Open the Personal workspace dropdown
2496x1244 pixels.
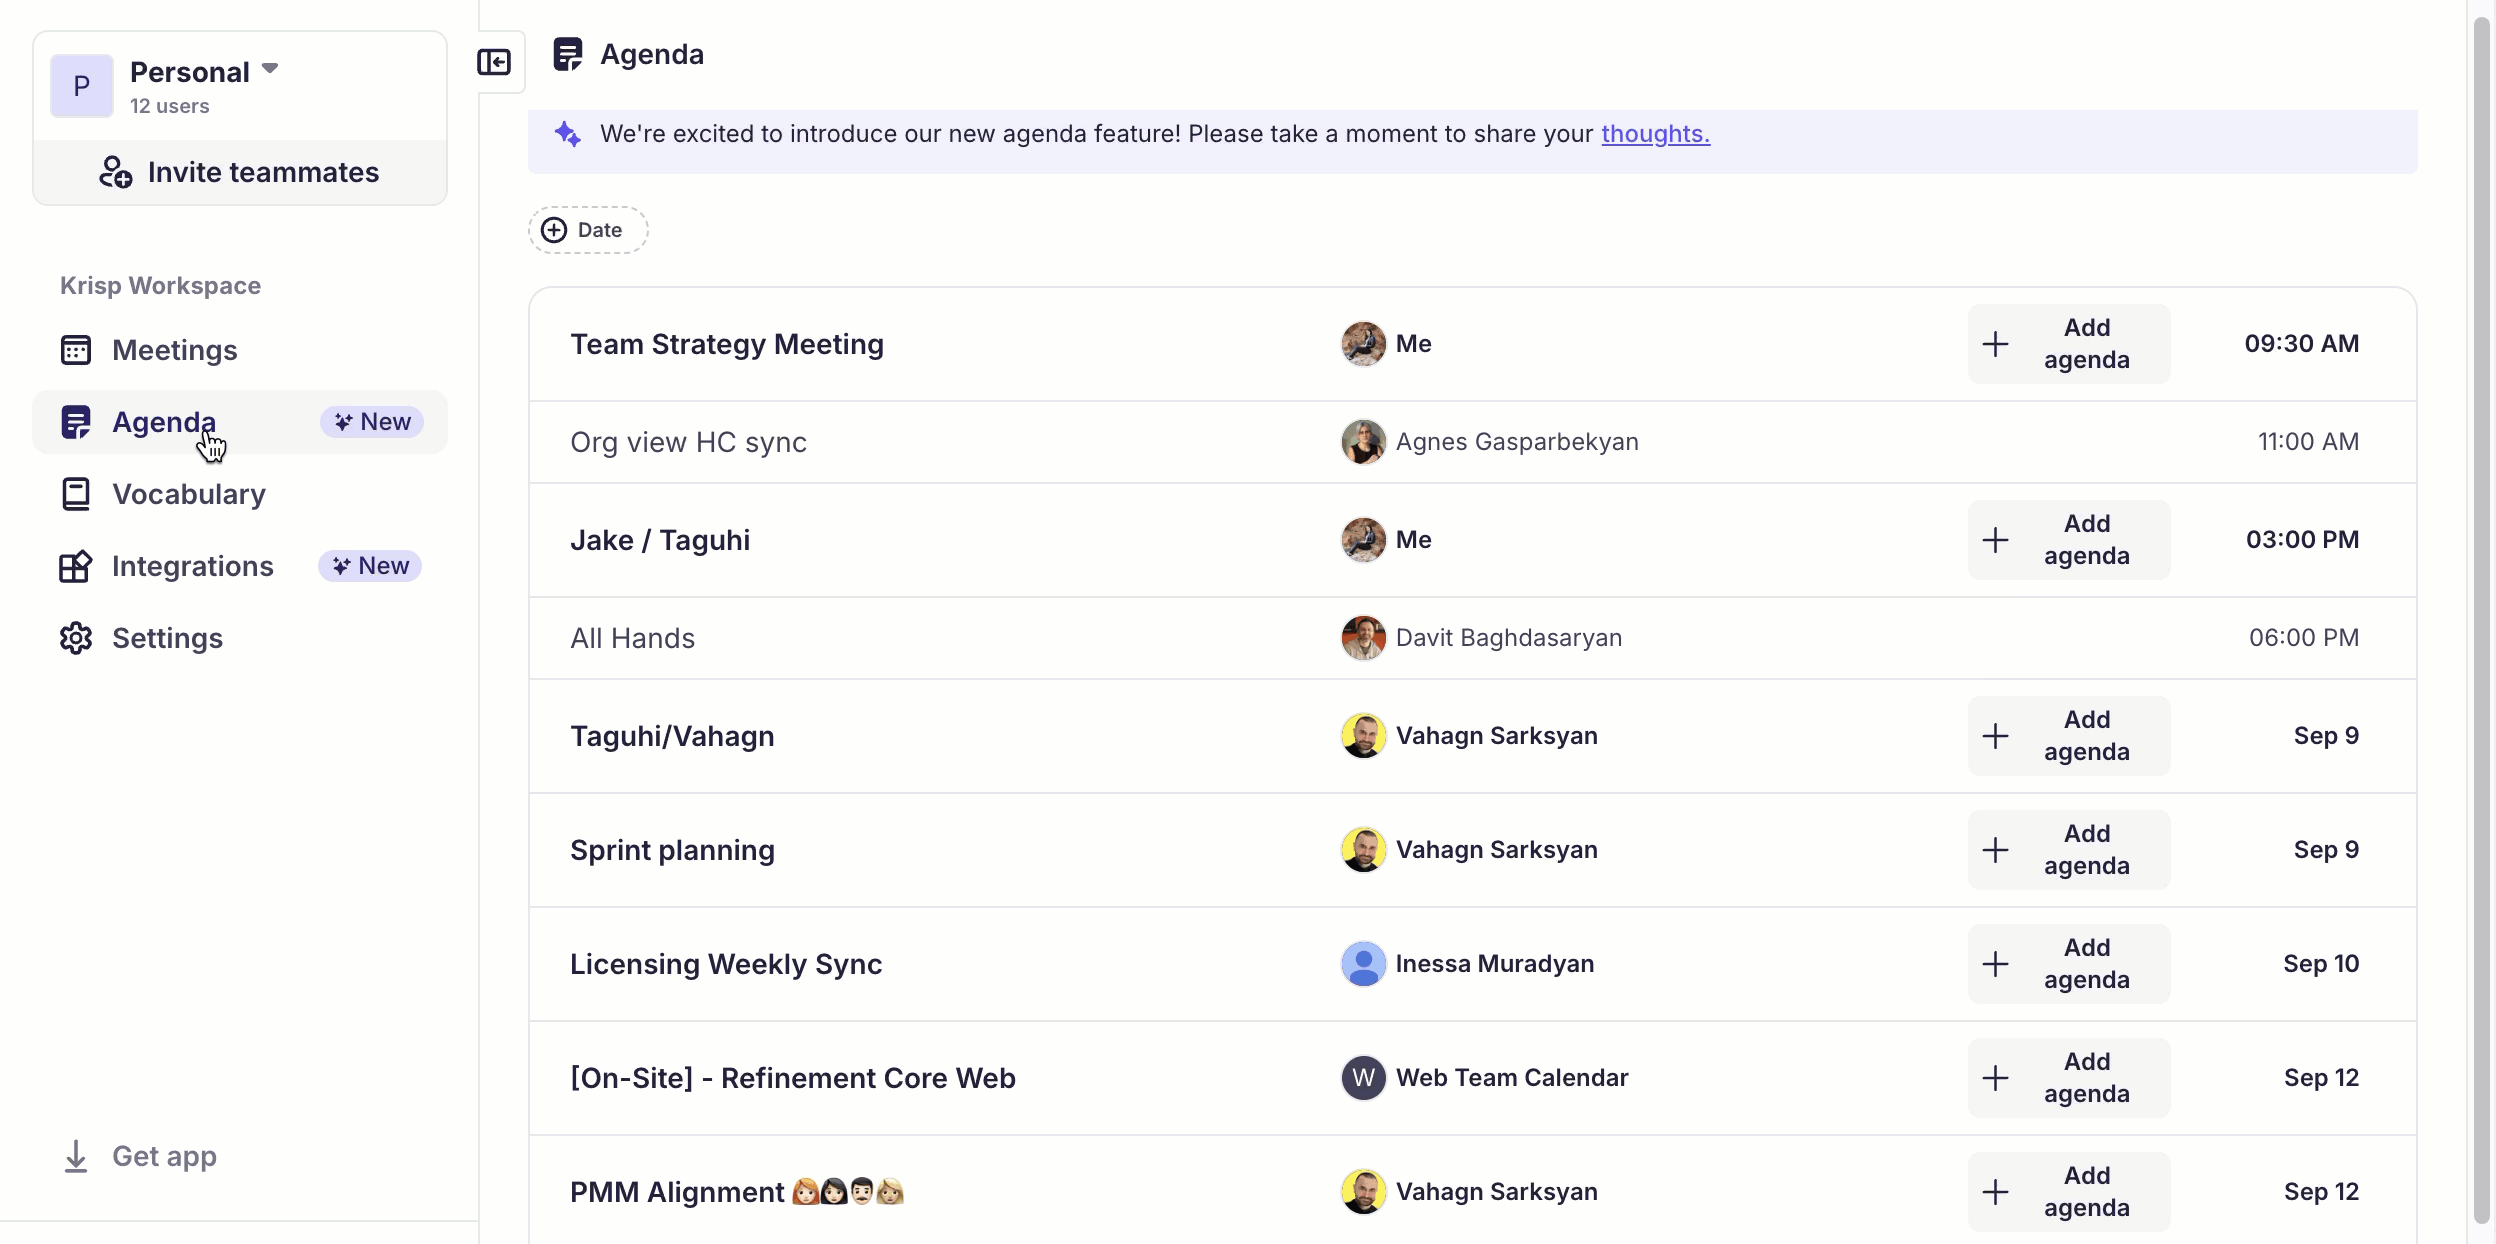[x=269, y=68]
